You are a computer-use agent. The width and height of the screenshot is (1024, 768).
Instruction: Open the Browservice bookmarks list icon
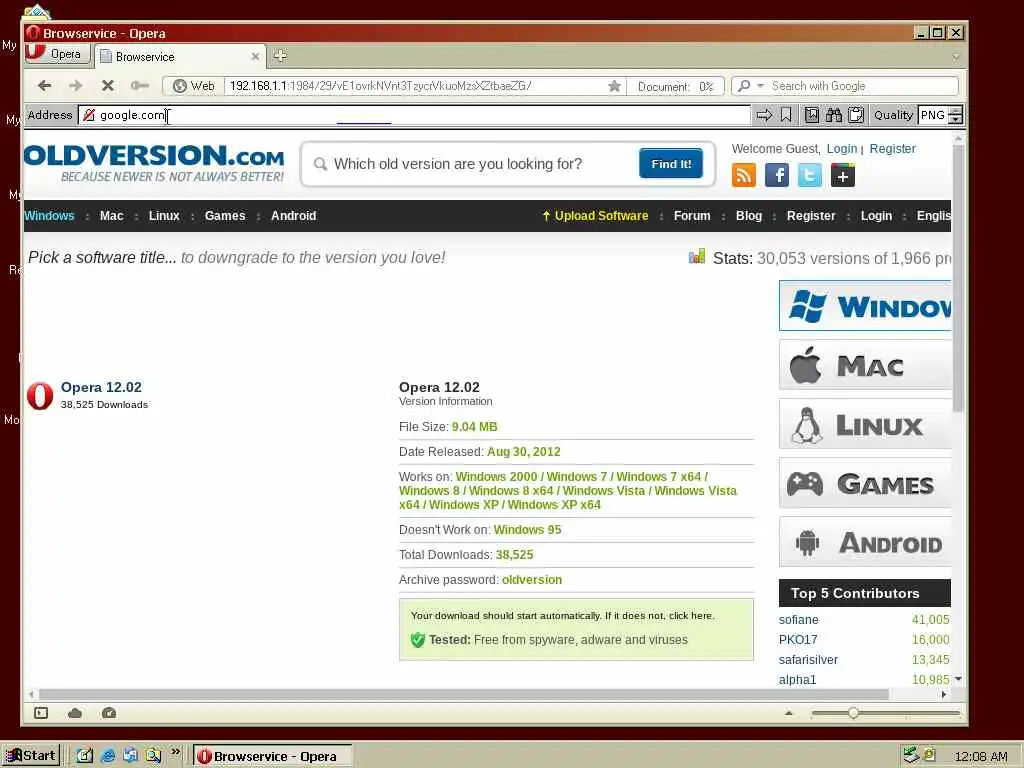(812, 116)
